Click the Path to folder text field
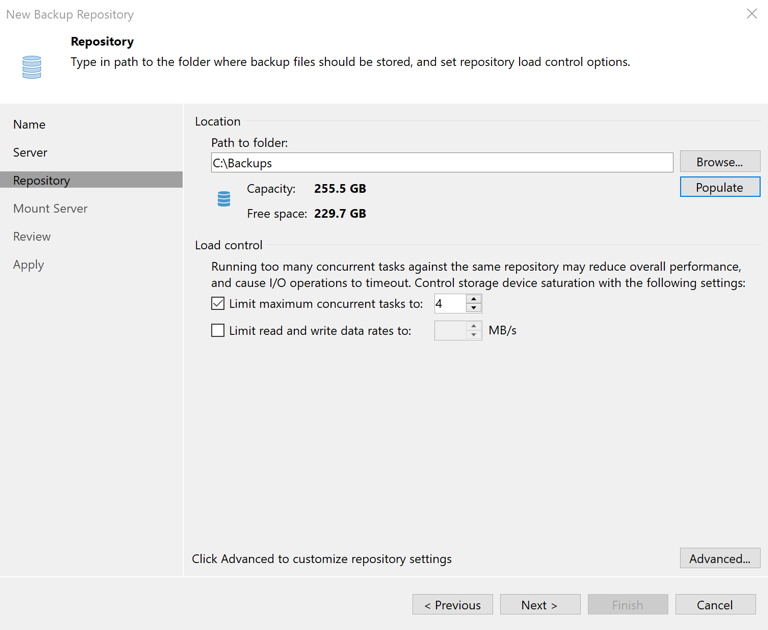768x630 pixels. [x=441, y=162]
